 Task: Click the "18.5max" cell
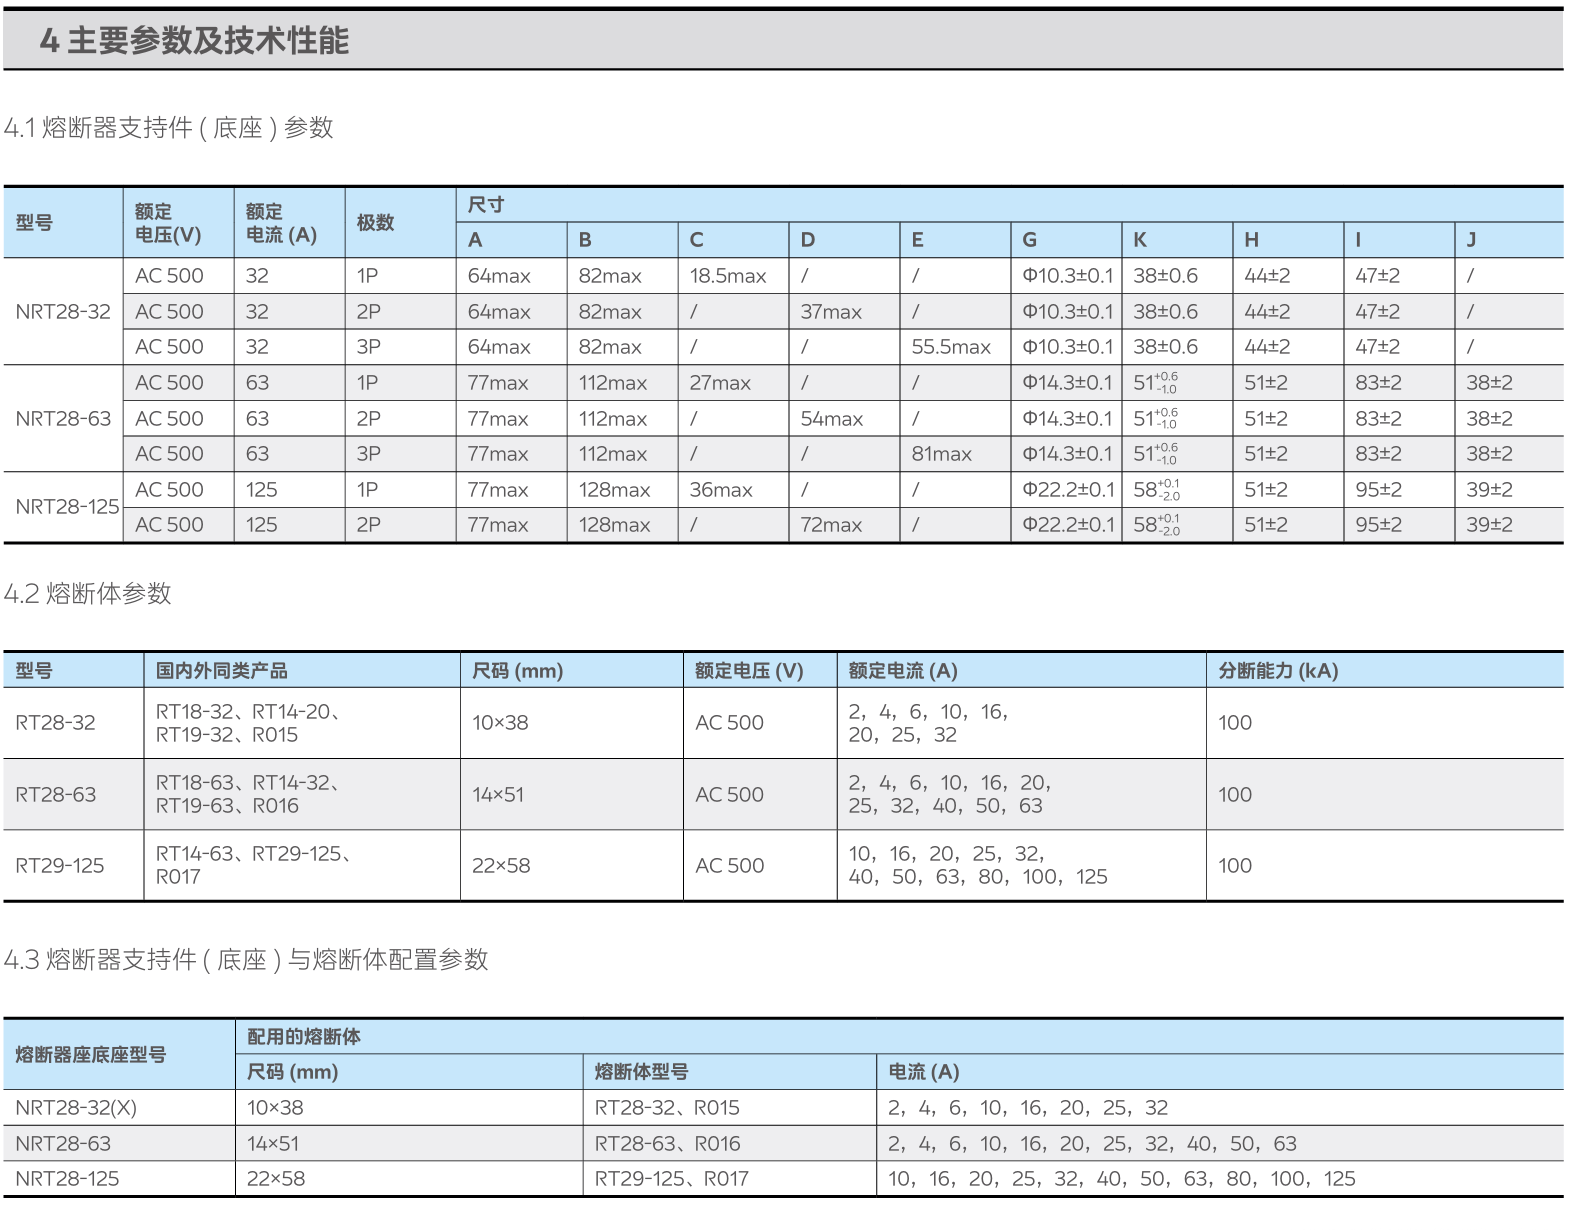[x=728, y=276]
